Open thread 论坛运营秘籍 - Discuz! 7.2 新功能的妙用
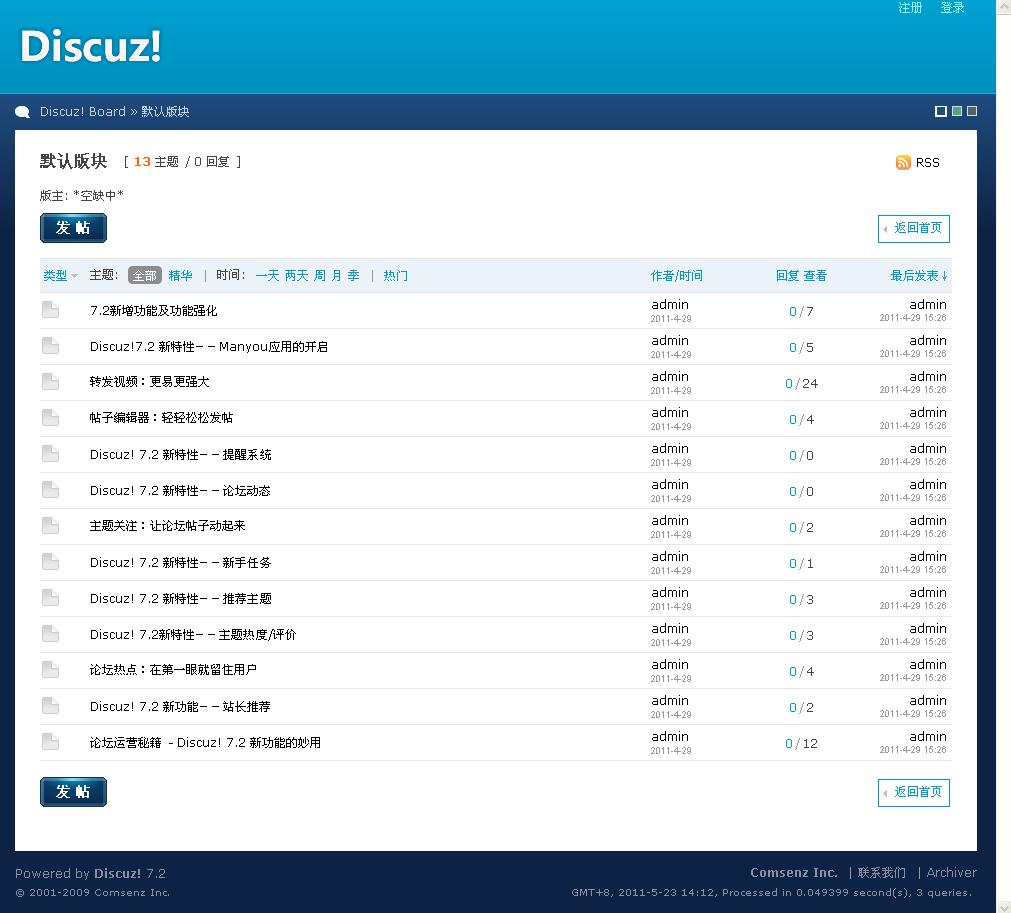The height and width of the screenshot is (913, 1011). pyautogui.click(x=205, y=743)
